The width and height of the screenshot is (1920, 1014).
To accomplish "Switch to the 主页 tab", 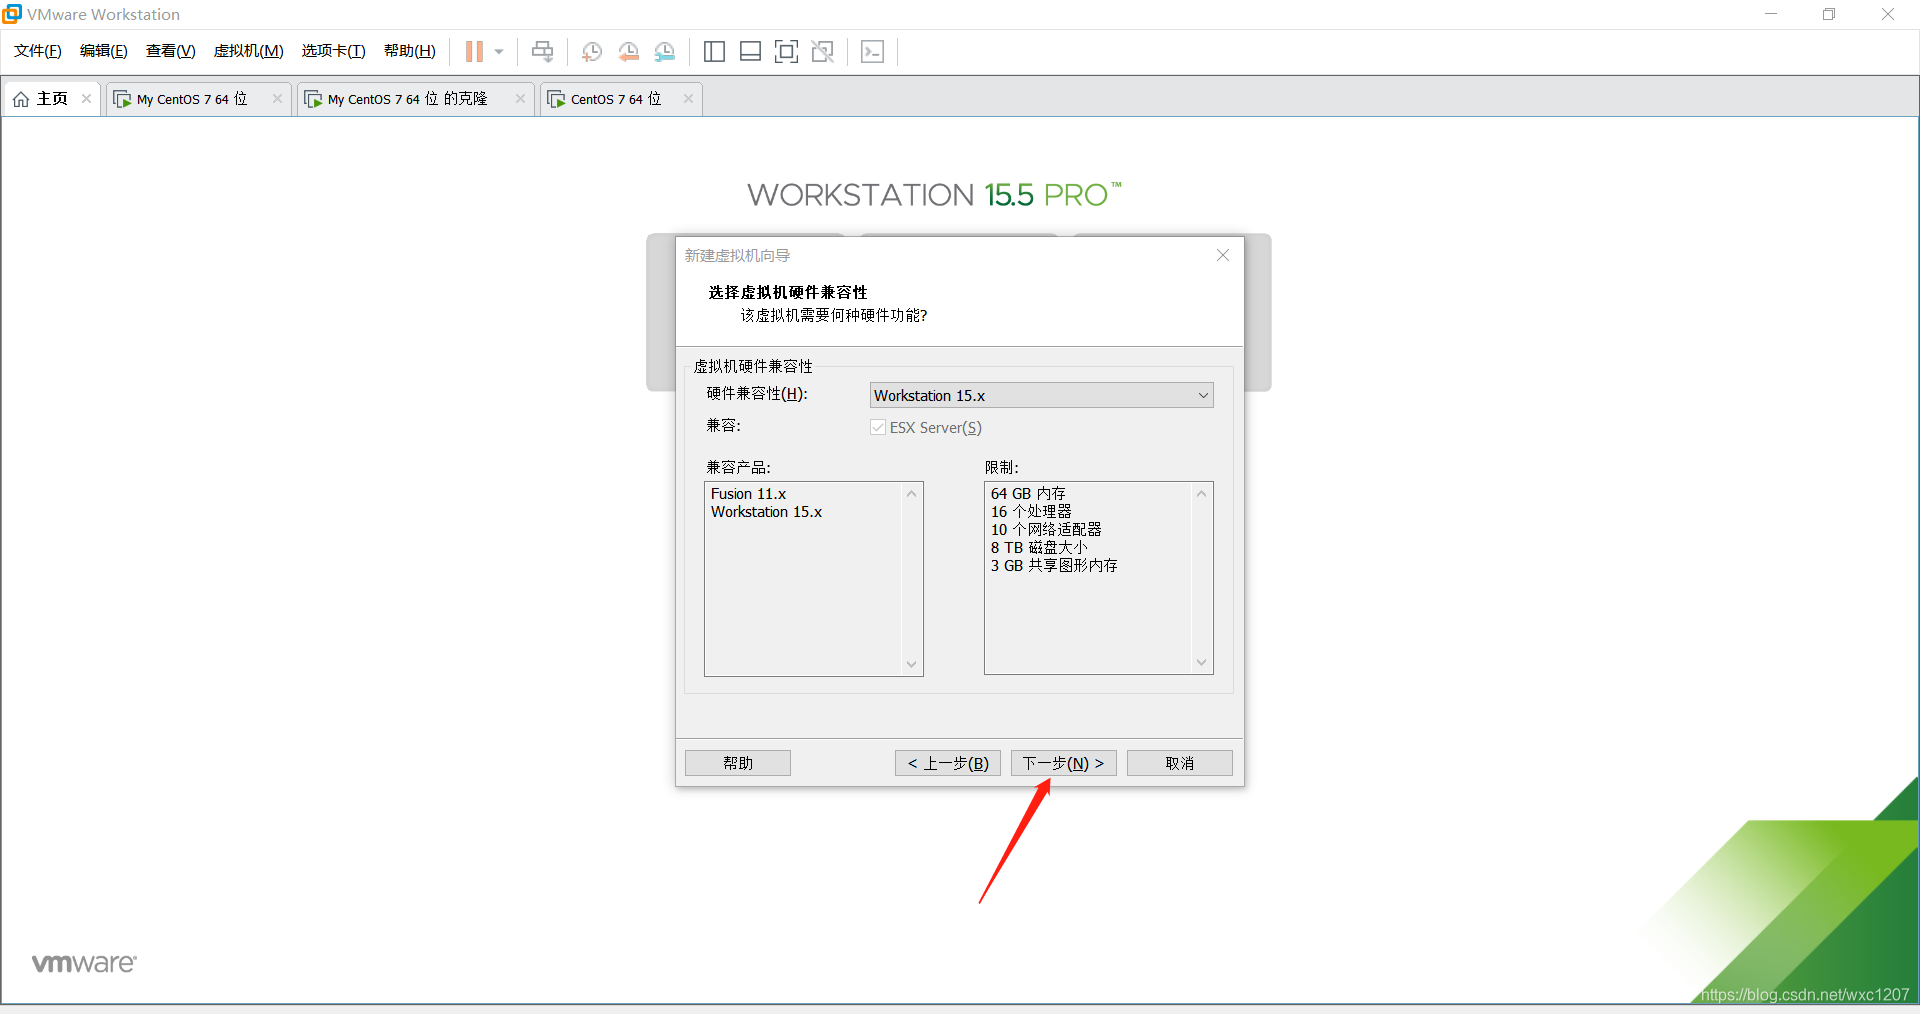I will click(53, 99).
